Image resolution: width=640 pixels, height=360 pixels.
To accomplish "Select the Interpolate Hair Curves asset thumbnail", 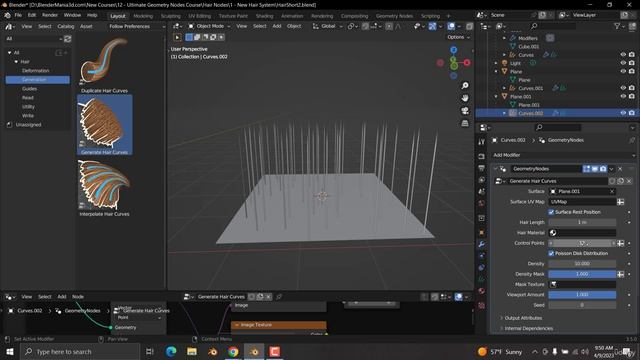I will [x=104, y=188].
